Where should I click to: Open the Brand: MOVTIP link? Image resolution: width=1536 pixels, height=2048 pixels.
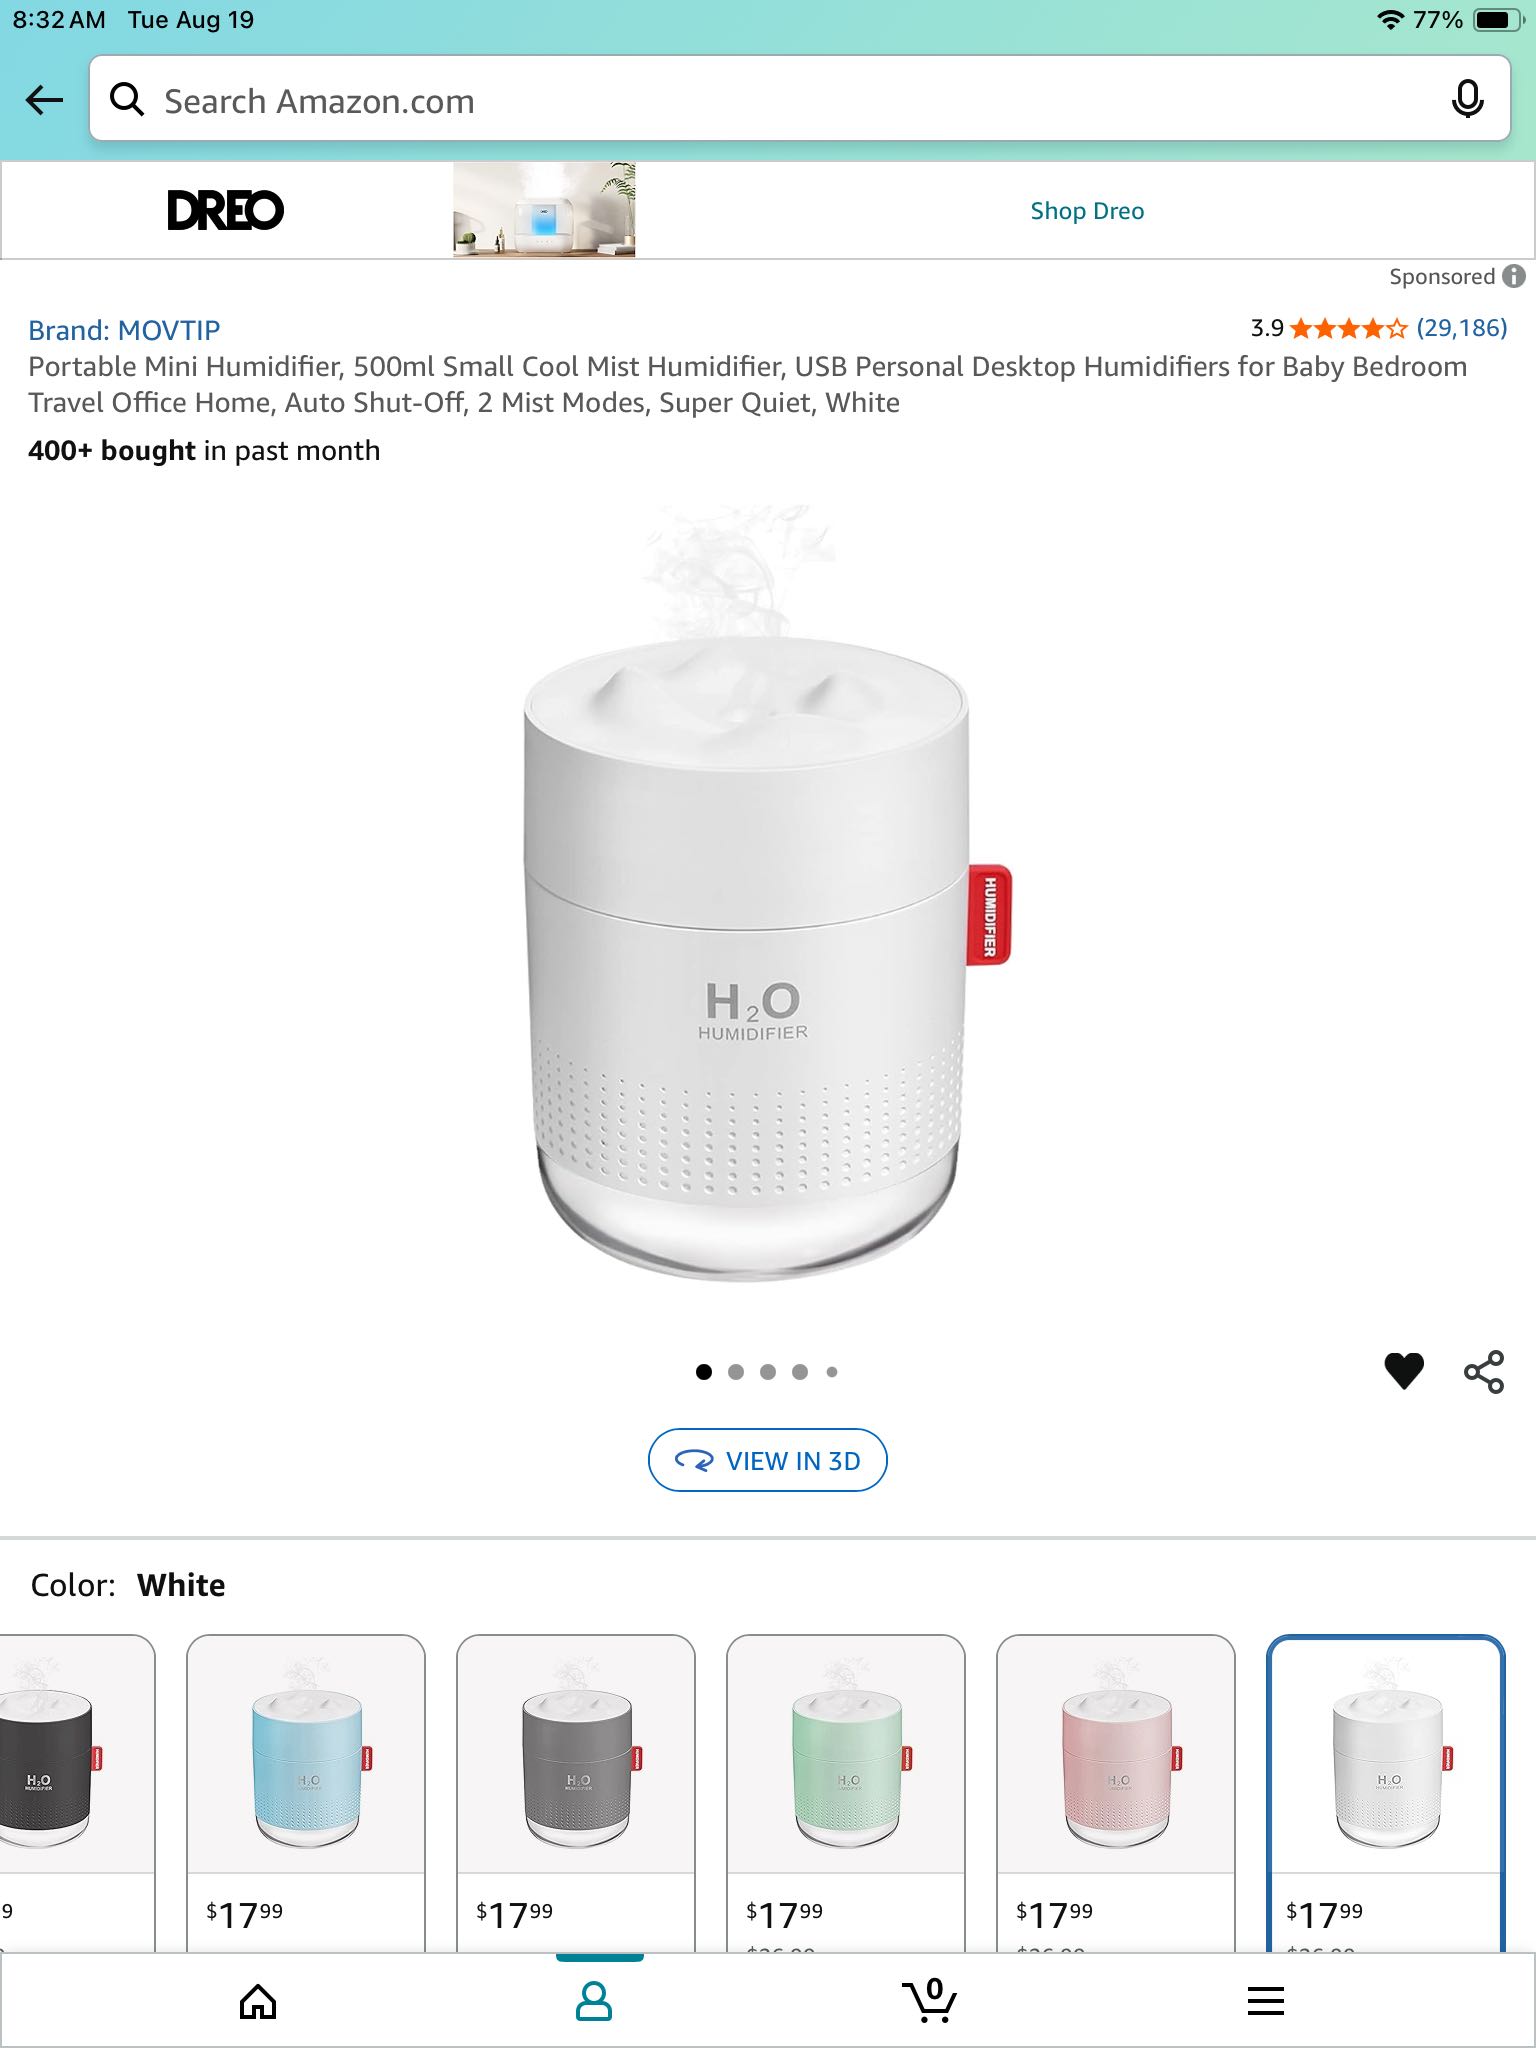pos(124,330)
